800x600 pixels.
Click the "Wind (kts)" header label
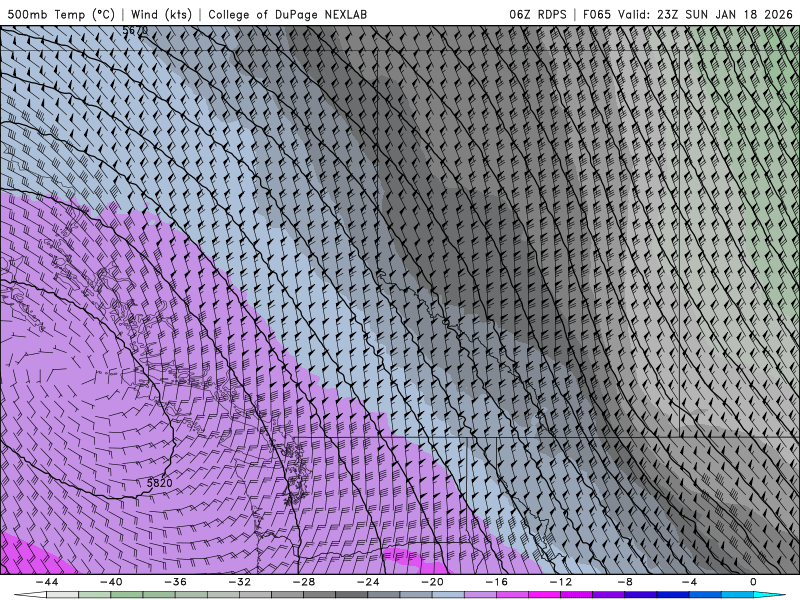[x=161, y=14]
